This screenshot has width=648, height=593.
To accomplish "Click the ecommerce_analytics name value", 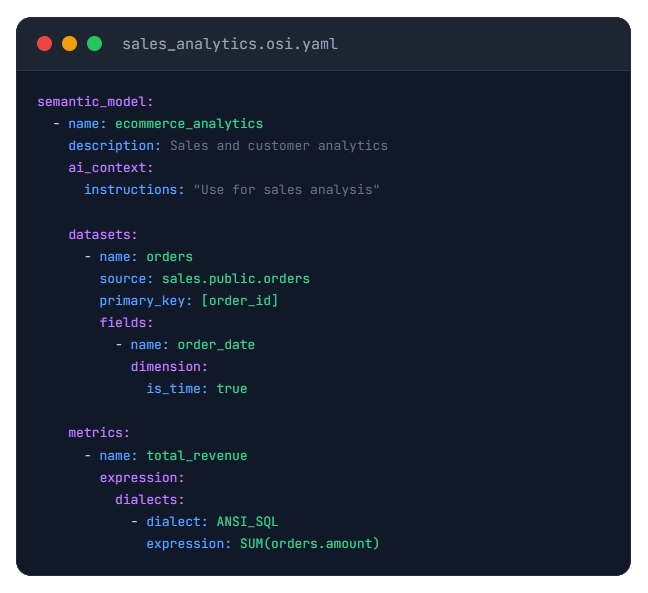I will click(189, 124).
